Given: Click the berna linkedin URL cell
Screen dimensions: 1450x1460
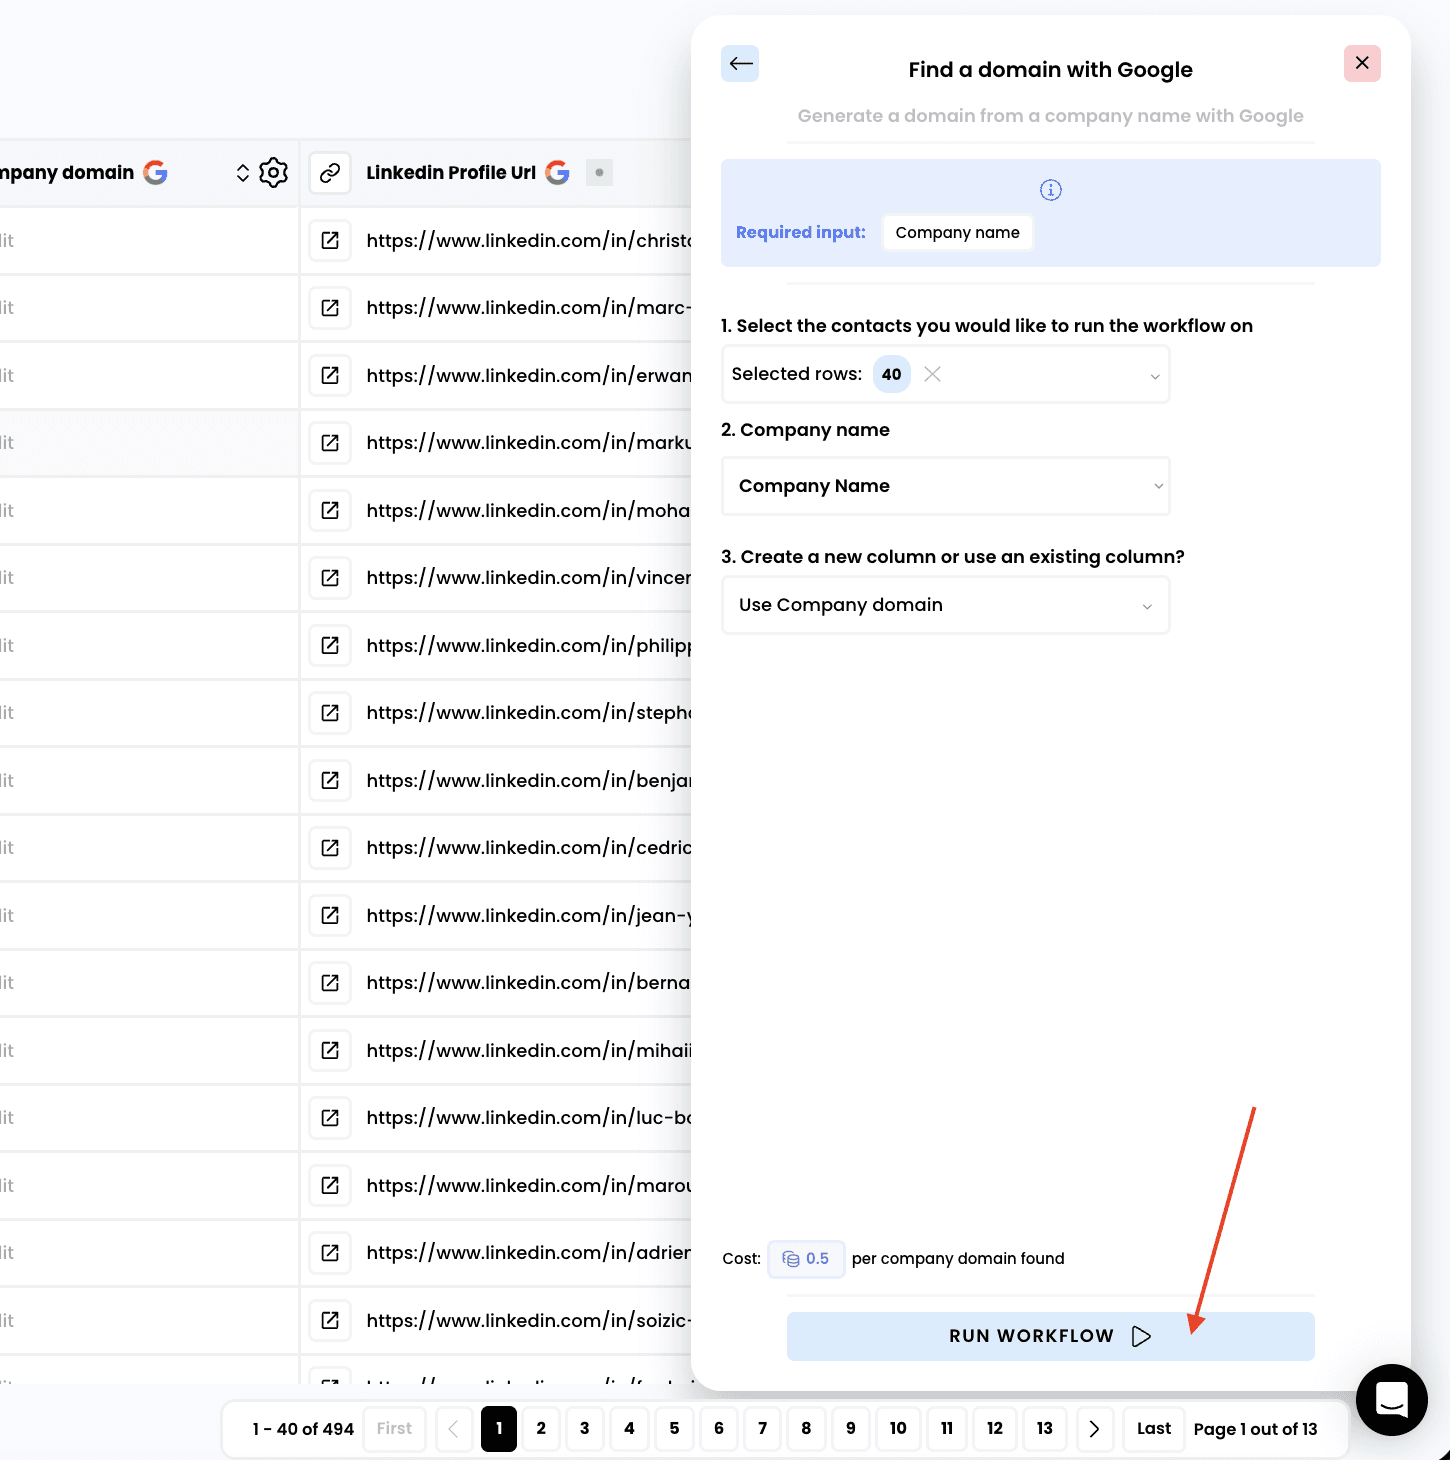Looking at the screenshot, I should point(529,983).
